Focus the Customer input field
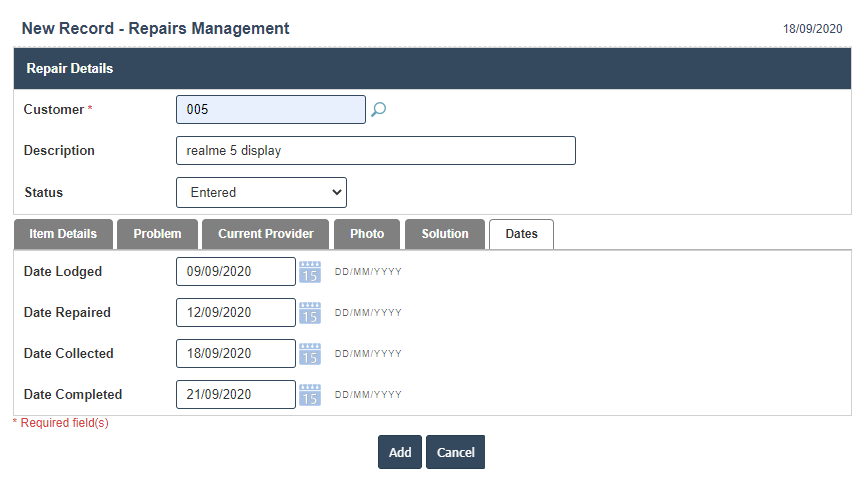Screen dimensions: 863x480 pos(270,110)
